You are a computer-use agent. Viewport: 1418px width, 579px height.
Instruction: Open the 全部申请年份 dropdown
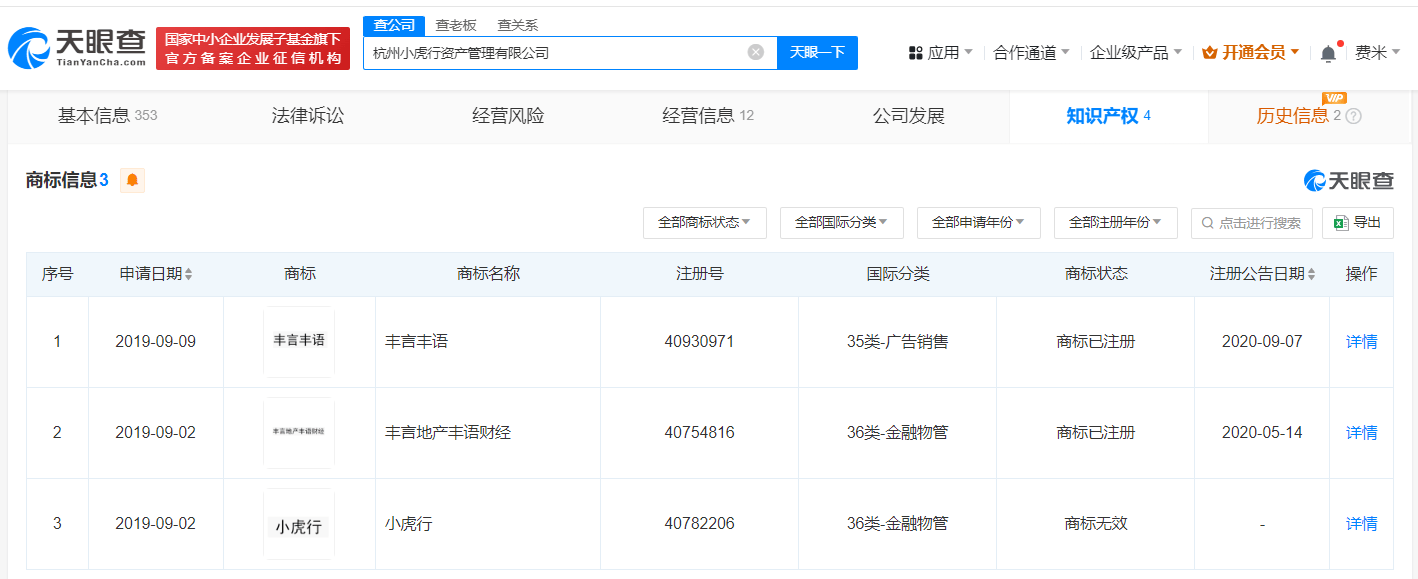coord(978,222)
